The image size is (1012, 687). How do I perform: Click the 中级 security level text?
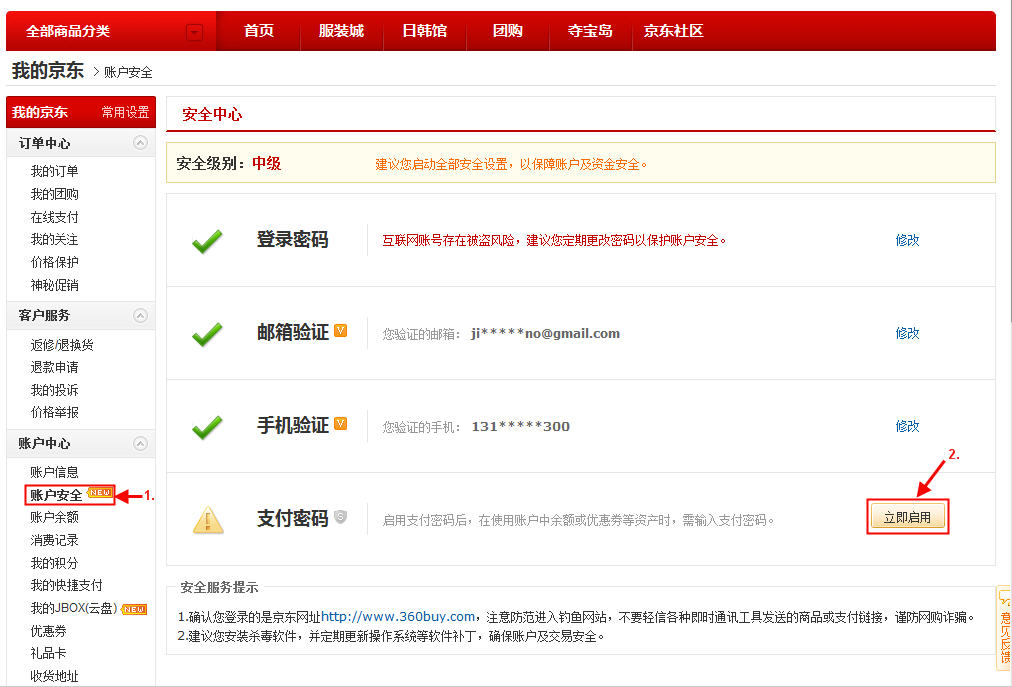click(267, 163)
